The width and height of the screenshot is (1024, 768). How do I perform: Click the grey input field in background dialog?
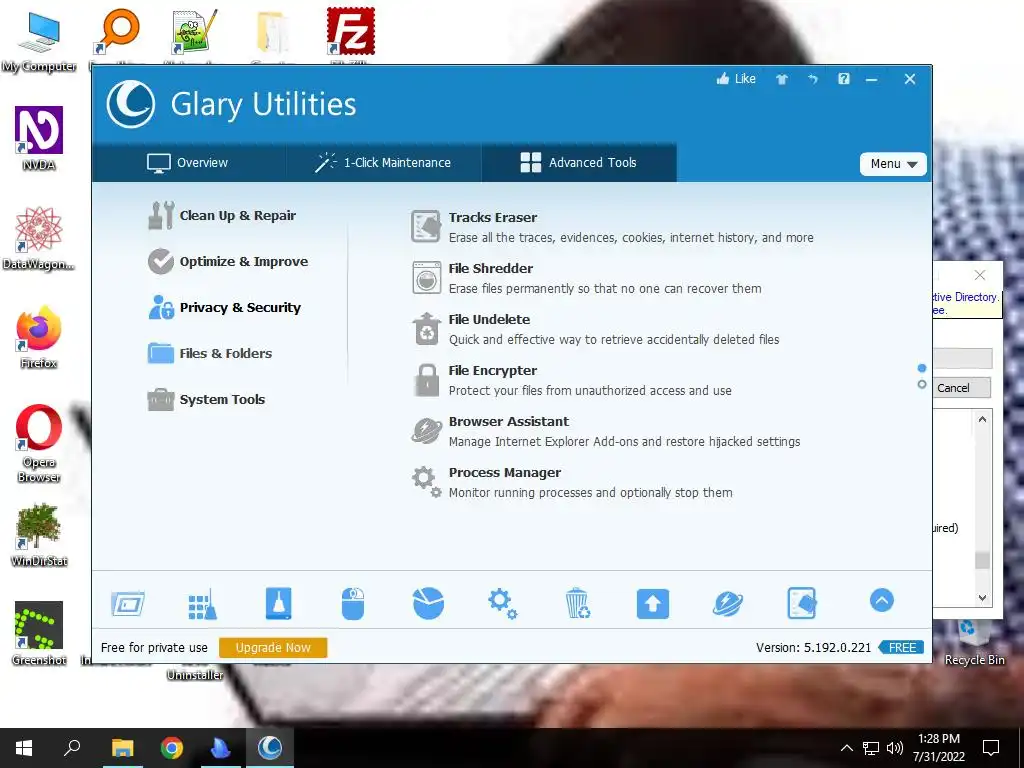962,358
